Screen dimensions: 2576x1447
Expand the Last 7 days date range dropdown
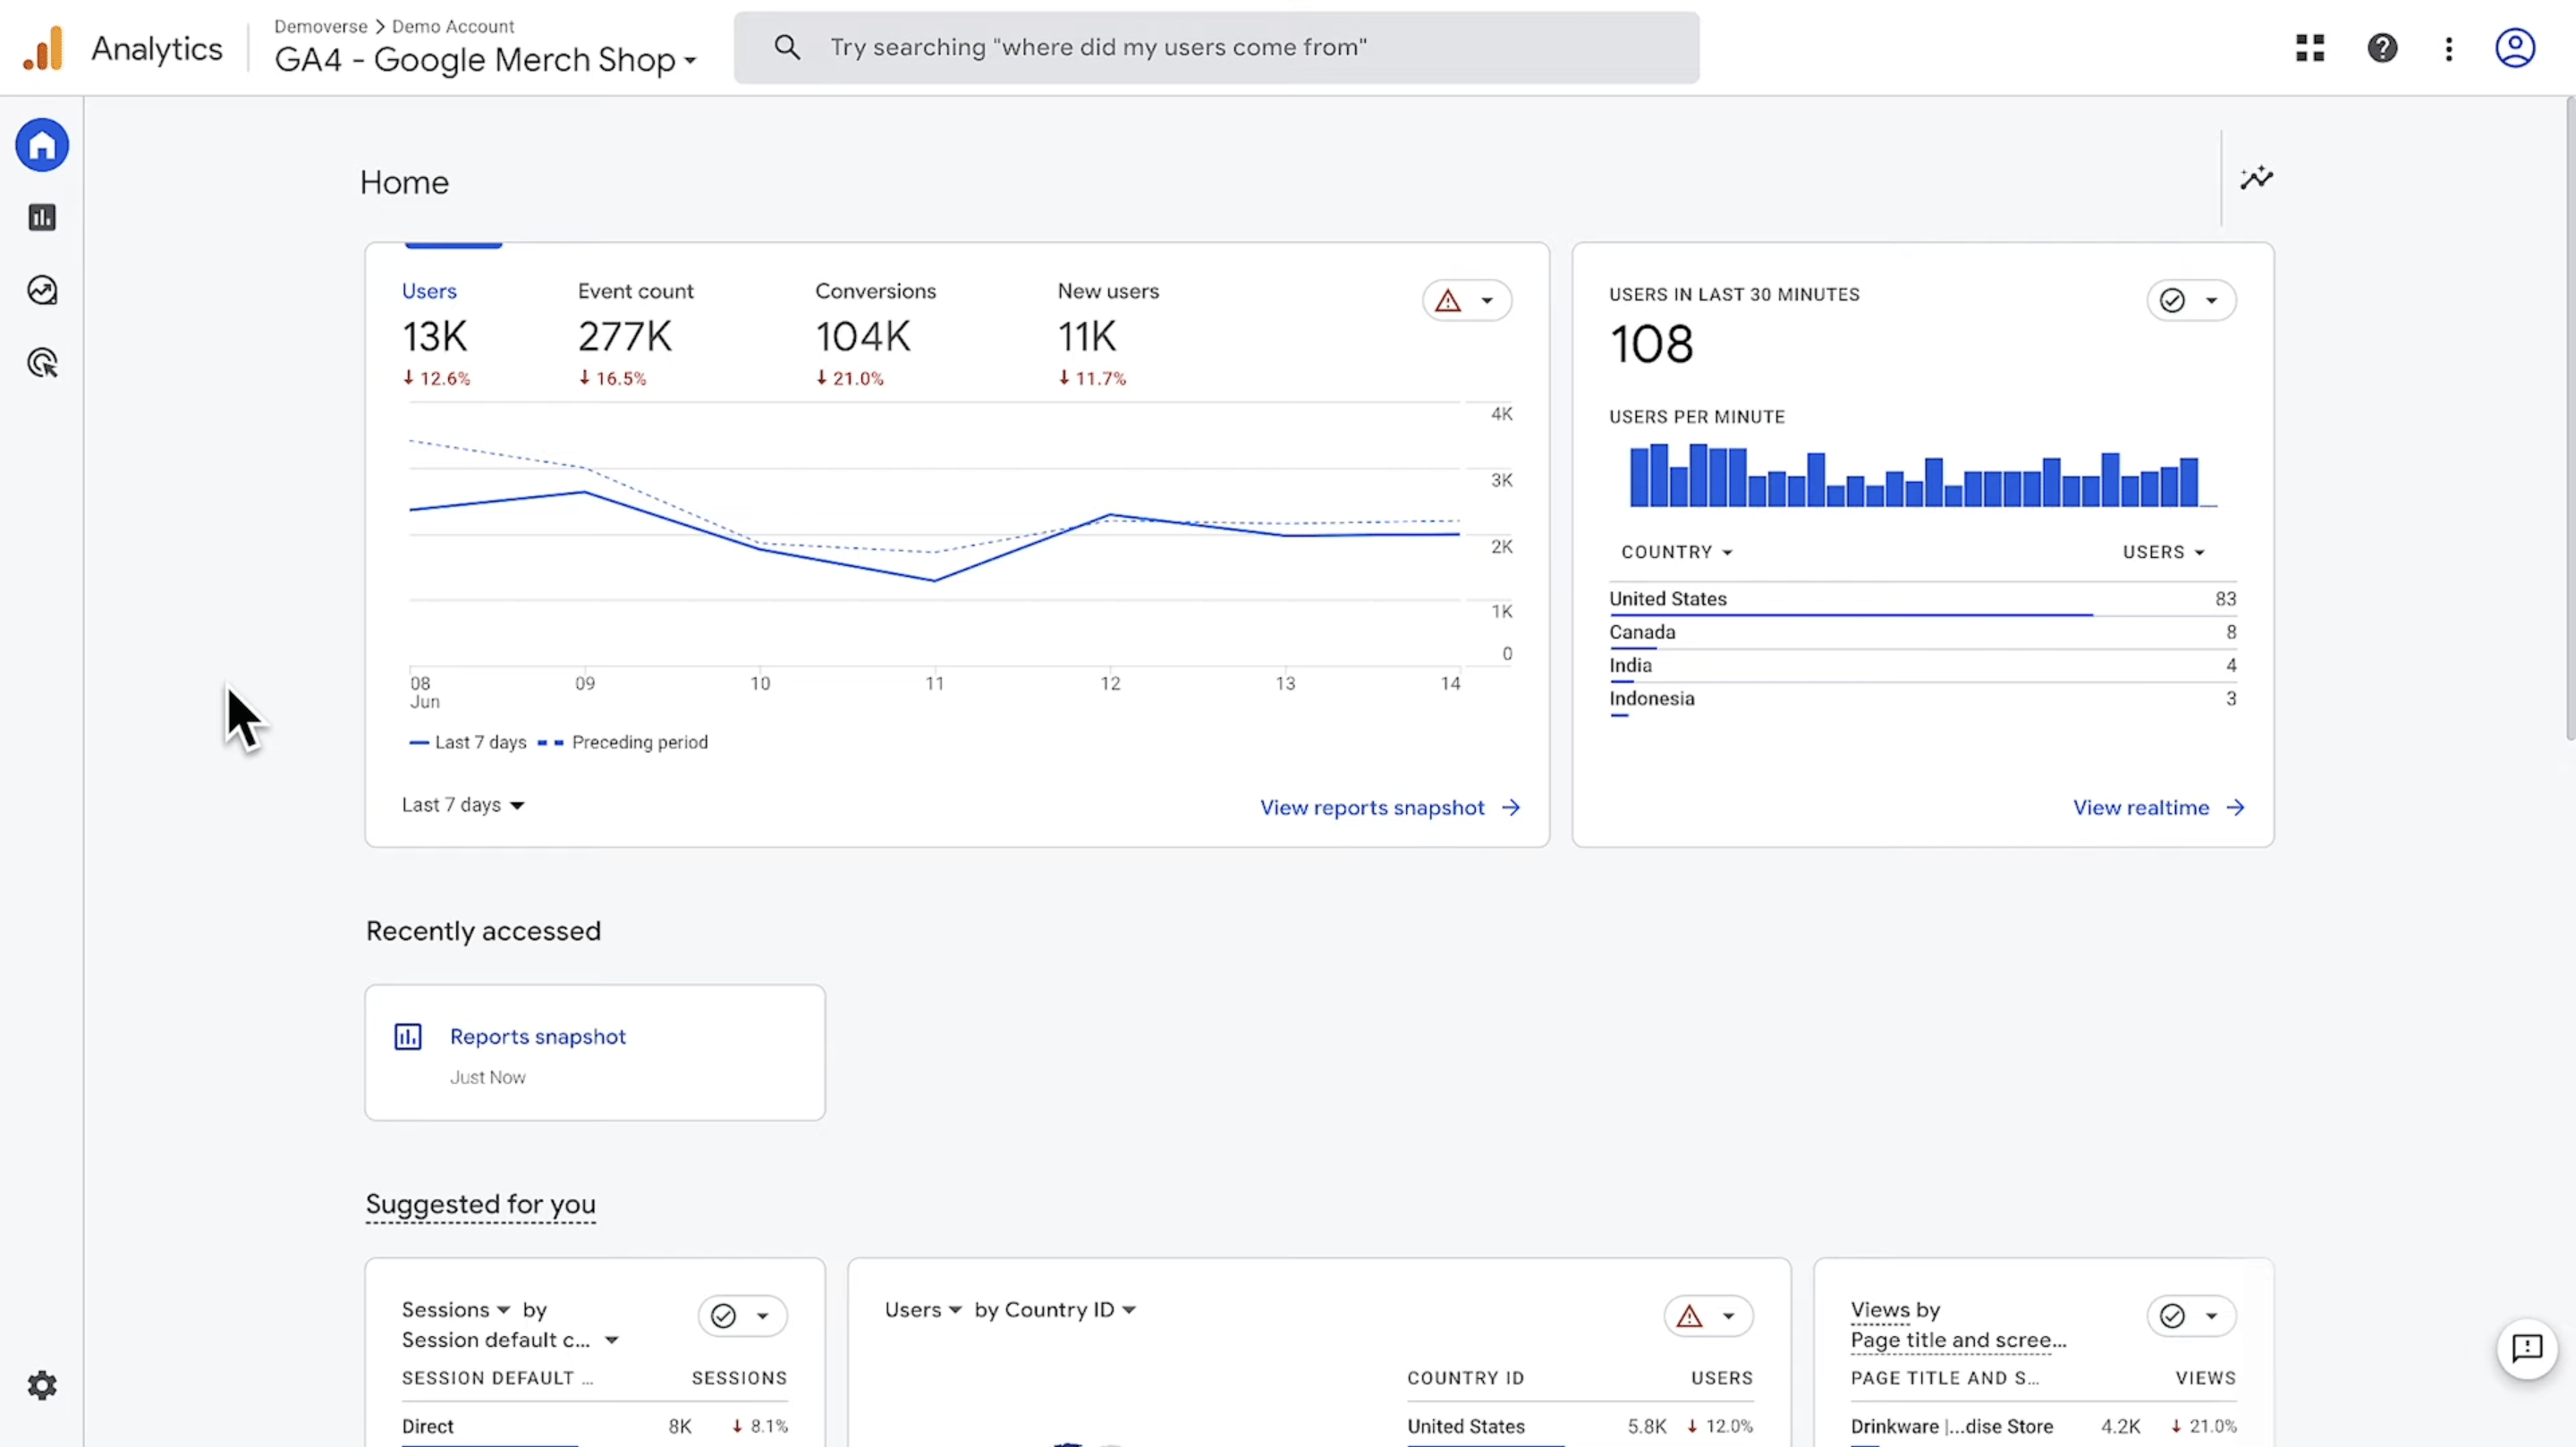coord(463,805)
